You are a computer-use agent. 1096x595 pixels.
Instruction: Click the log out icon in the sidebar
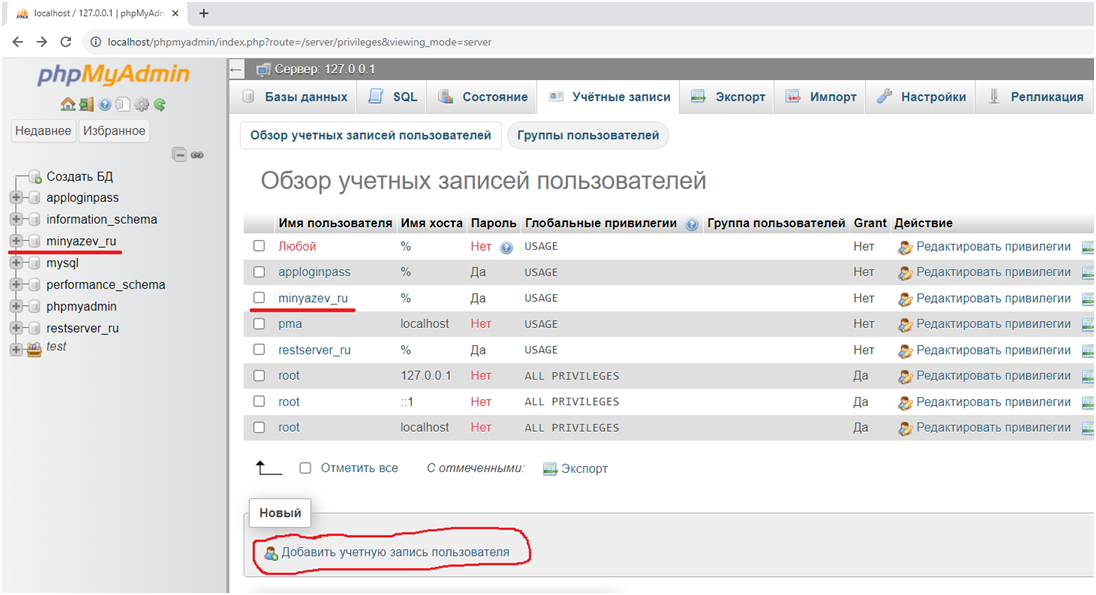(x=86, y=104)
